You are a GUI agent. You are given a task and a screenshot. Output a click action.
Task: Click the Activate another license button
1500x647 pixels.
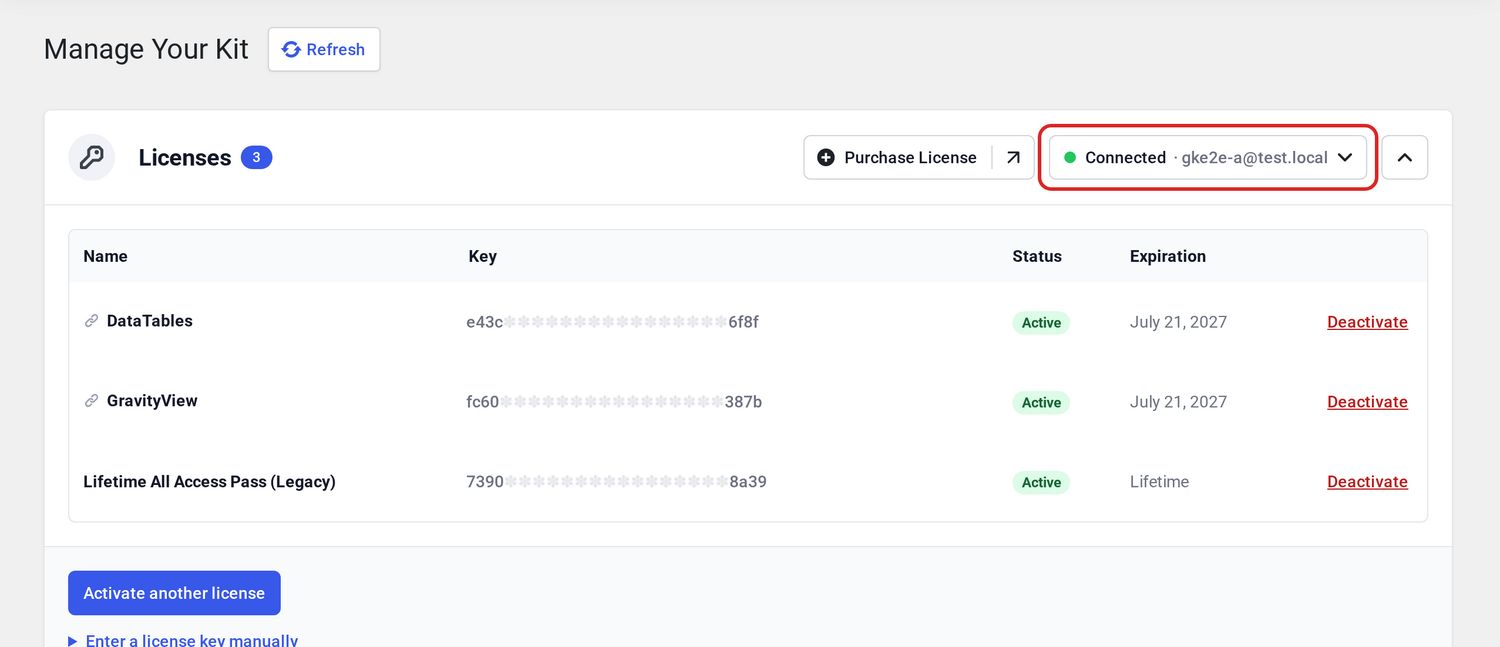[174, 593]
